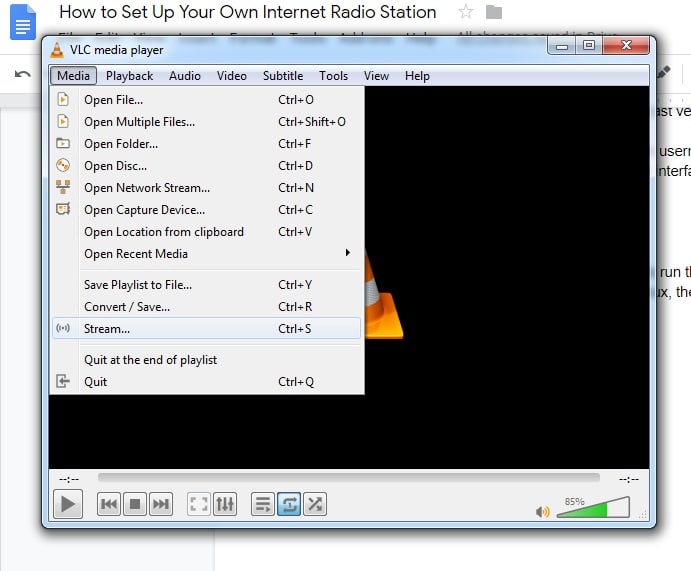This screenshot has width=691, height=571.
Task: Open the Playback menu
Action: 130,76
